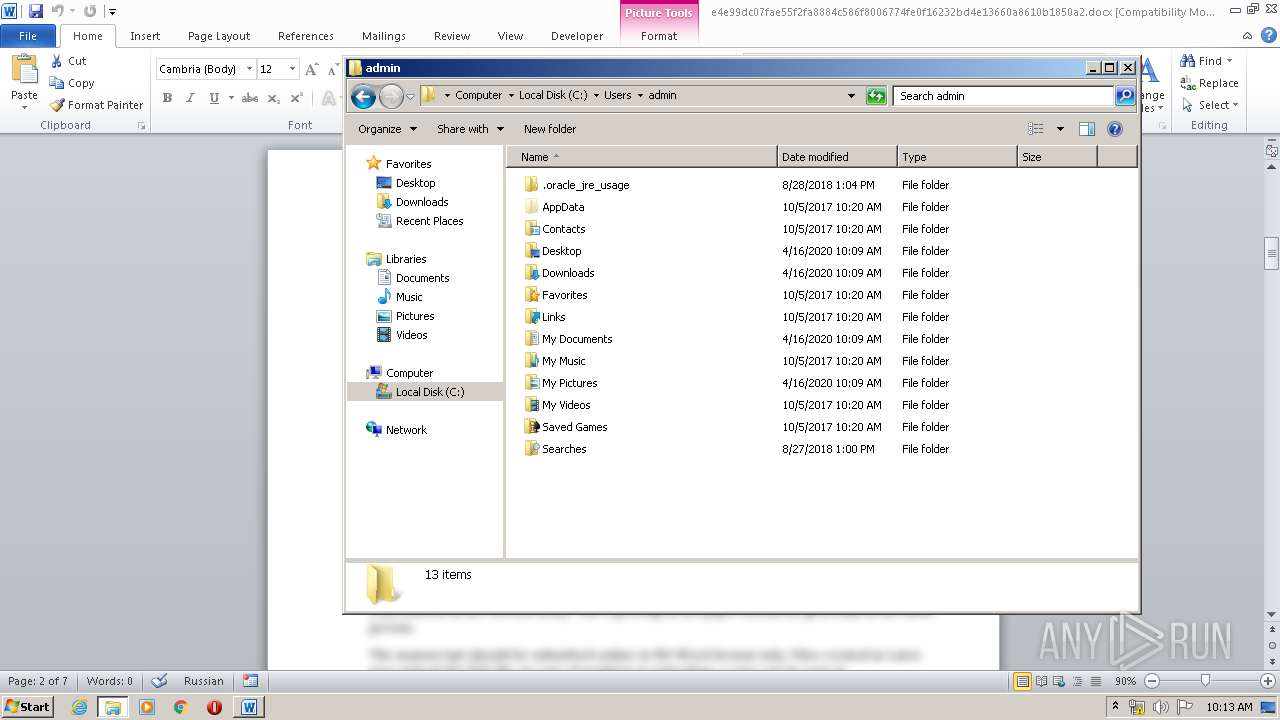This screenshot has height=720, width=1280.
Task: Expand the Paste options arrow
Action: [x=24, y=107]
